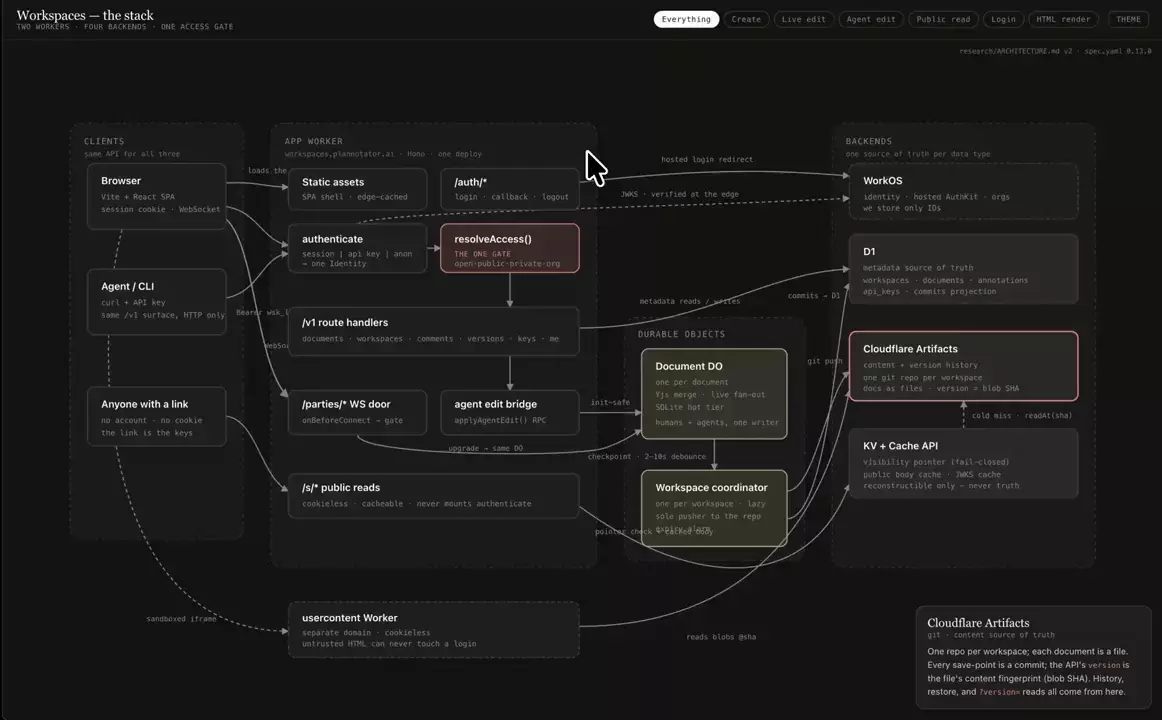Click the BACKENDS group label

869,141
